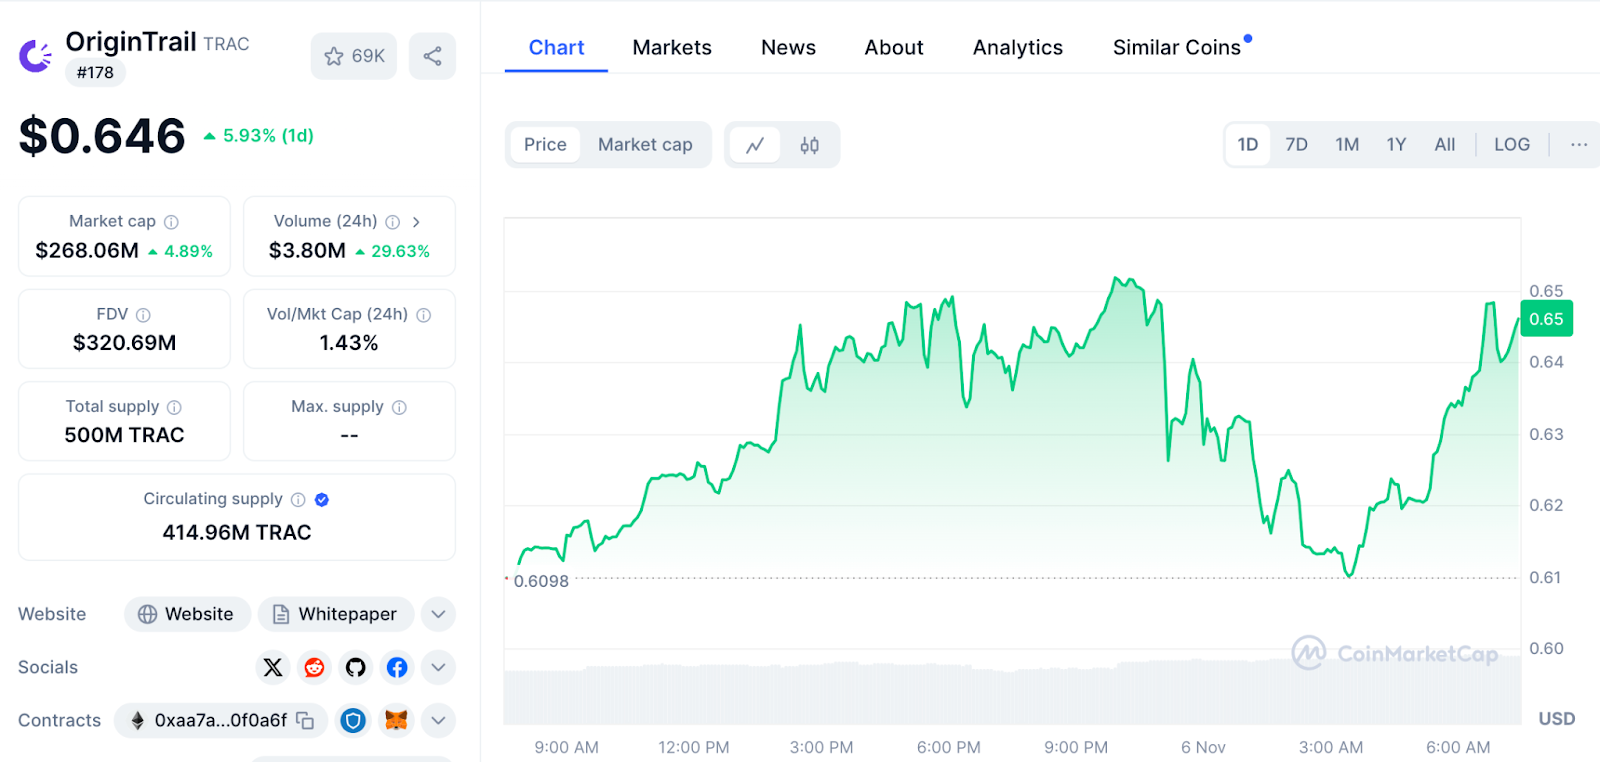
Task: Click the Ethereum contract chain icon
Action: (137, 720)
